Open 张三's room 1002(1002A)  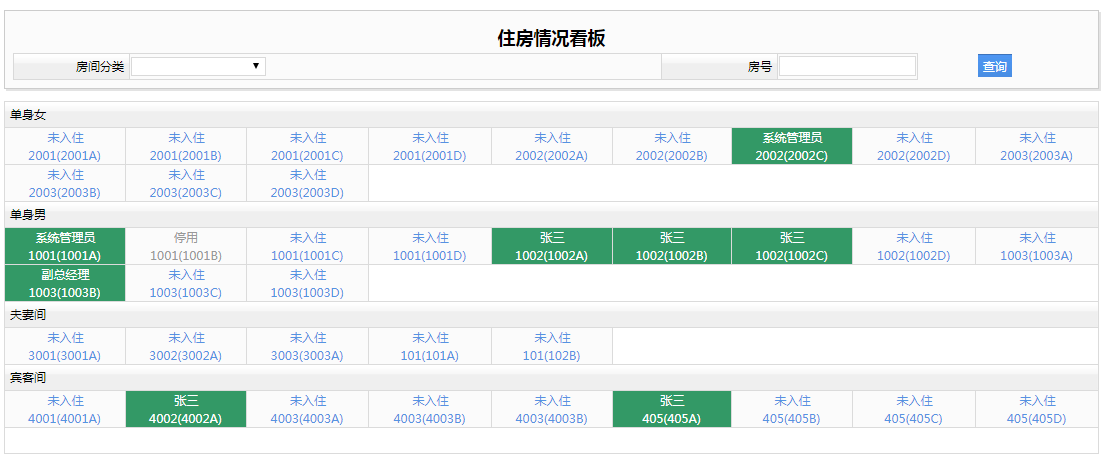click(x=552, y=247)
